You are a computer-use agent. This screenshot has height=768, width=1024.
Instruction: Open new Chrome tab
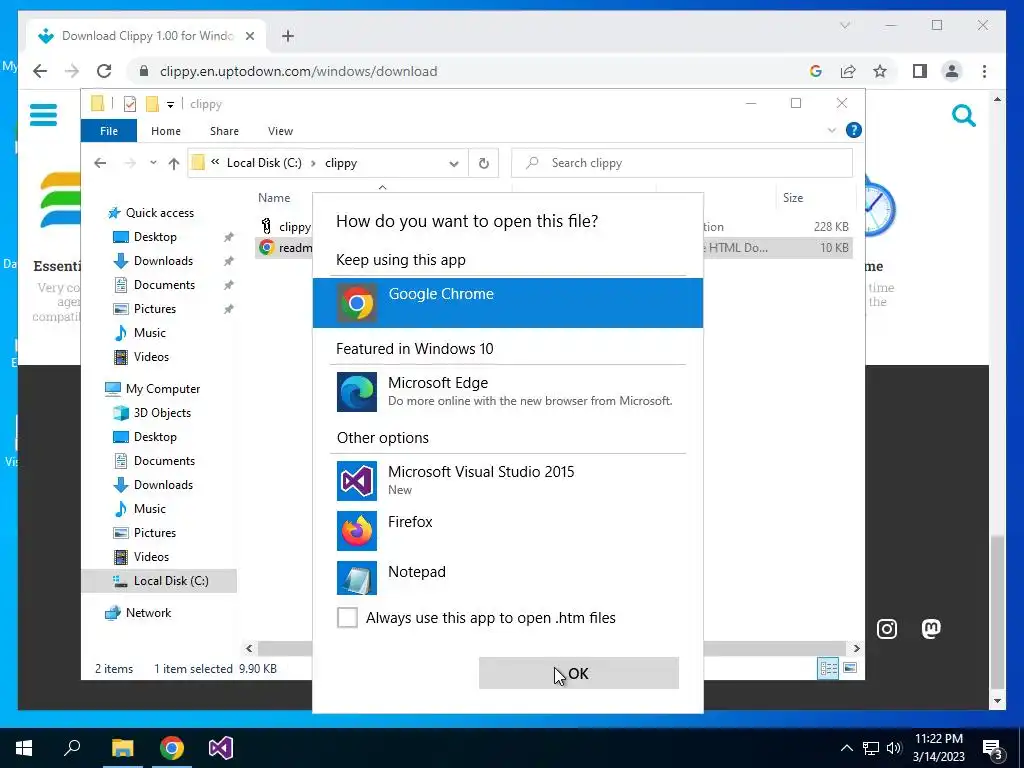[x=287, y=36]
